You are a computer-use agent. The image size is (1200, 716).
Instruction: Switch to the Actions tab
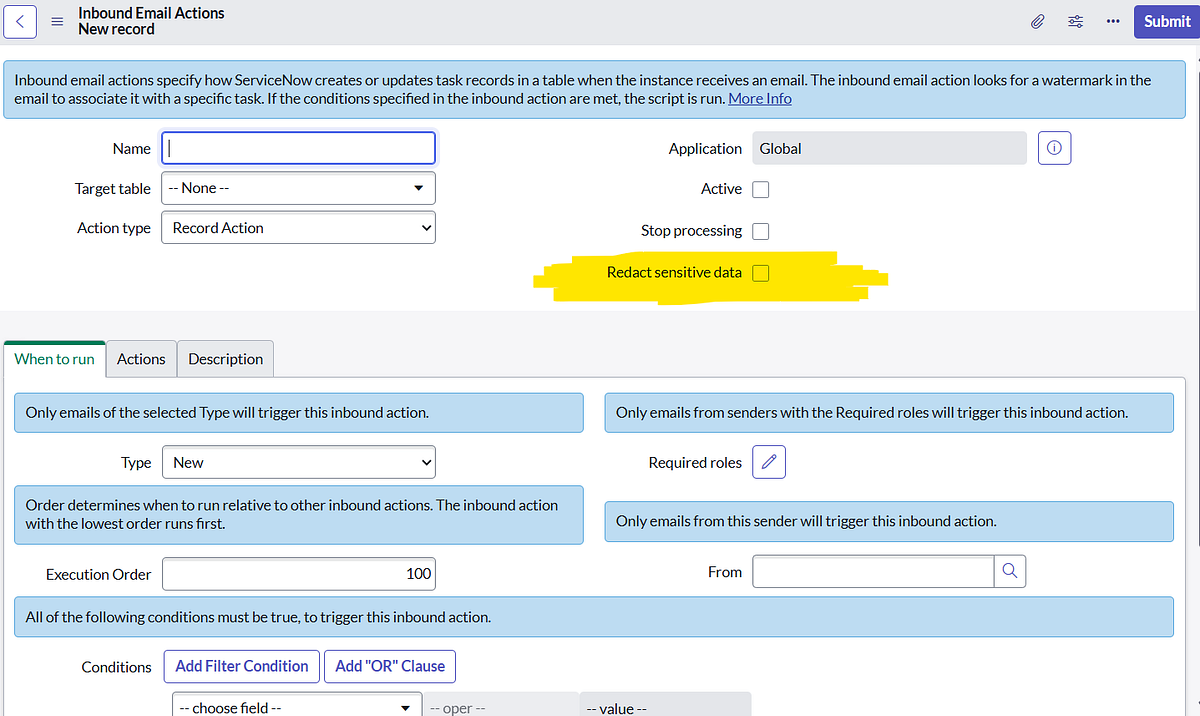140,358
